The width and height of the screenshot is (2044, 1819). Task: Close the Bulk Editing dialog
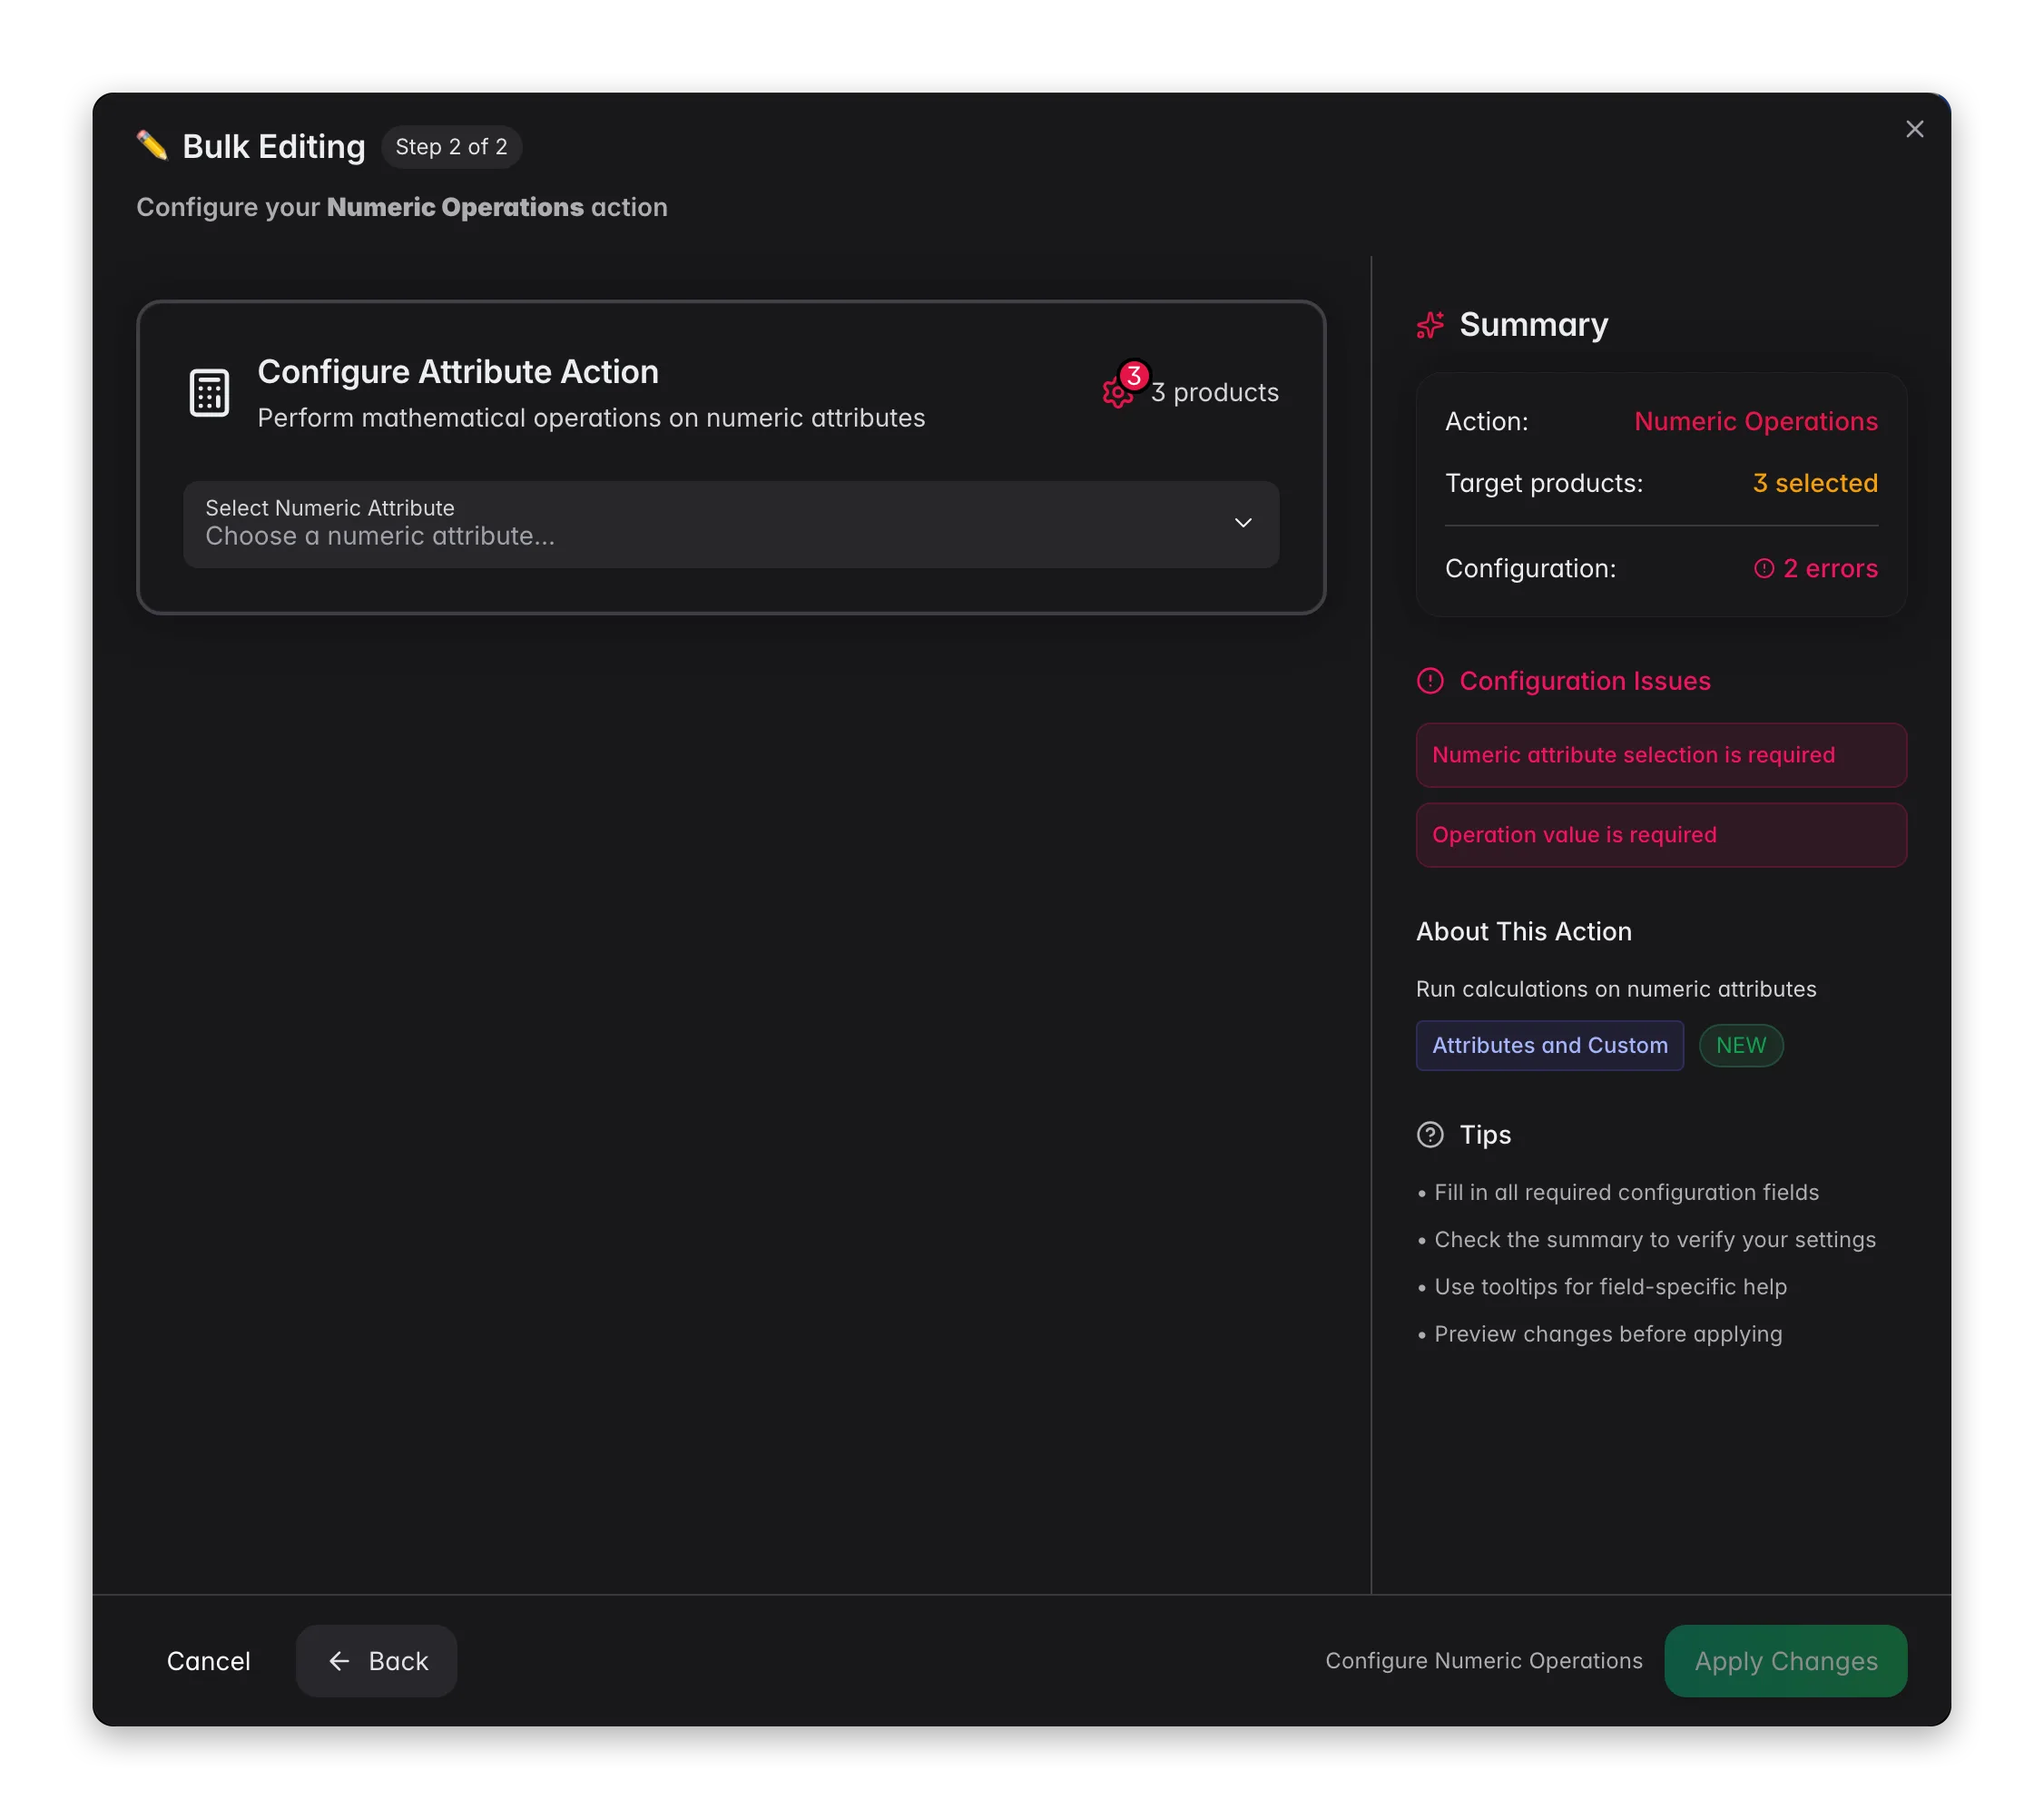pyautogui.click(x=1914, y=129)
